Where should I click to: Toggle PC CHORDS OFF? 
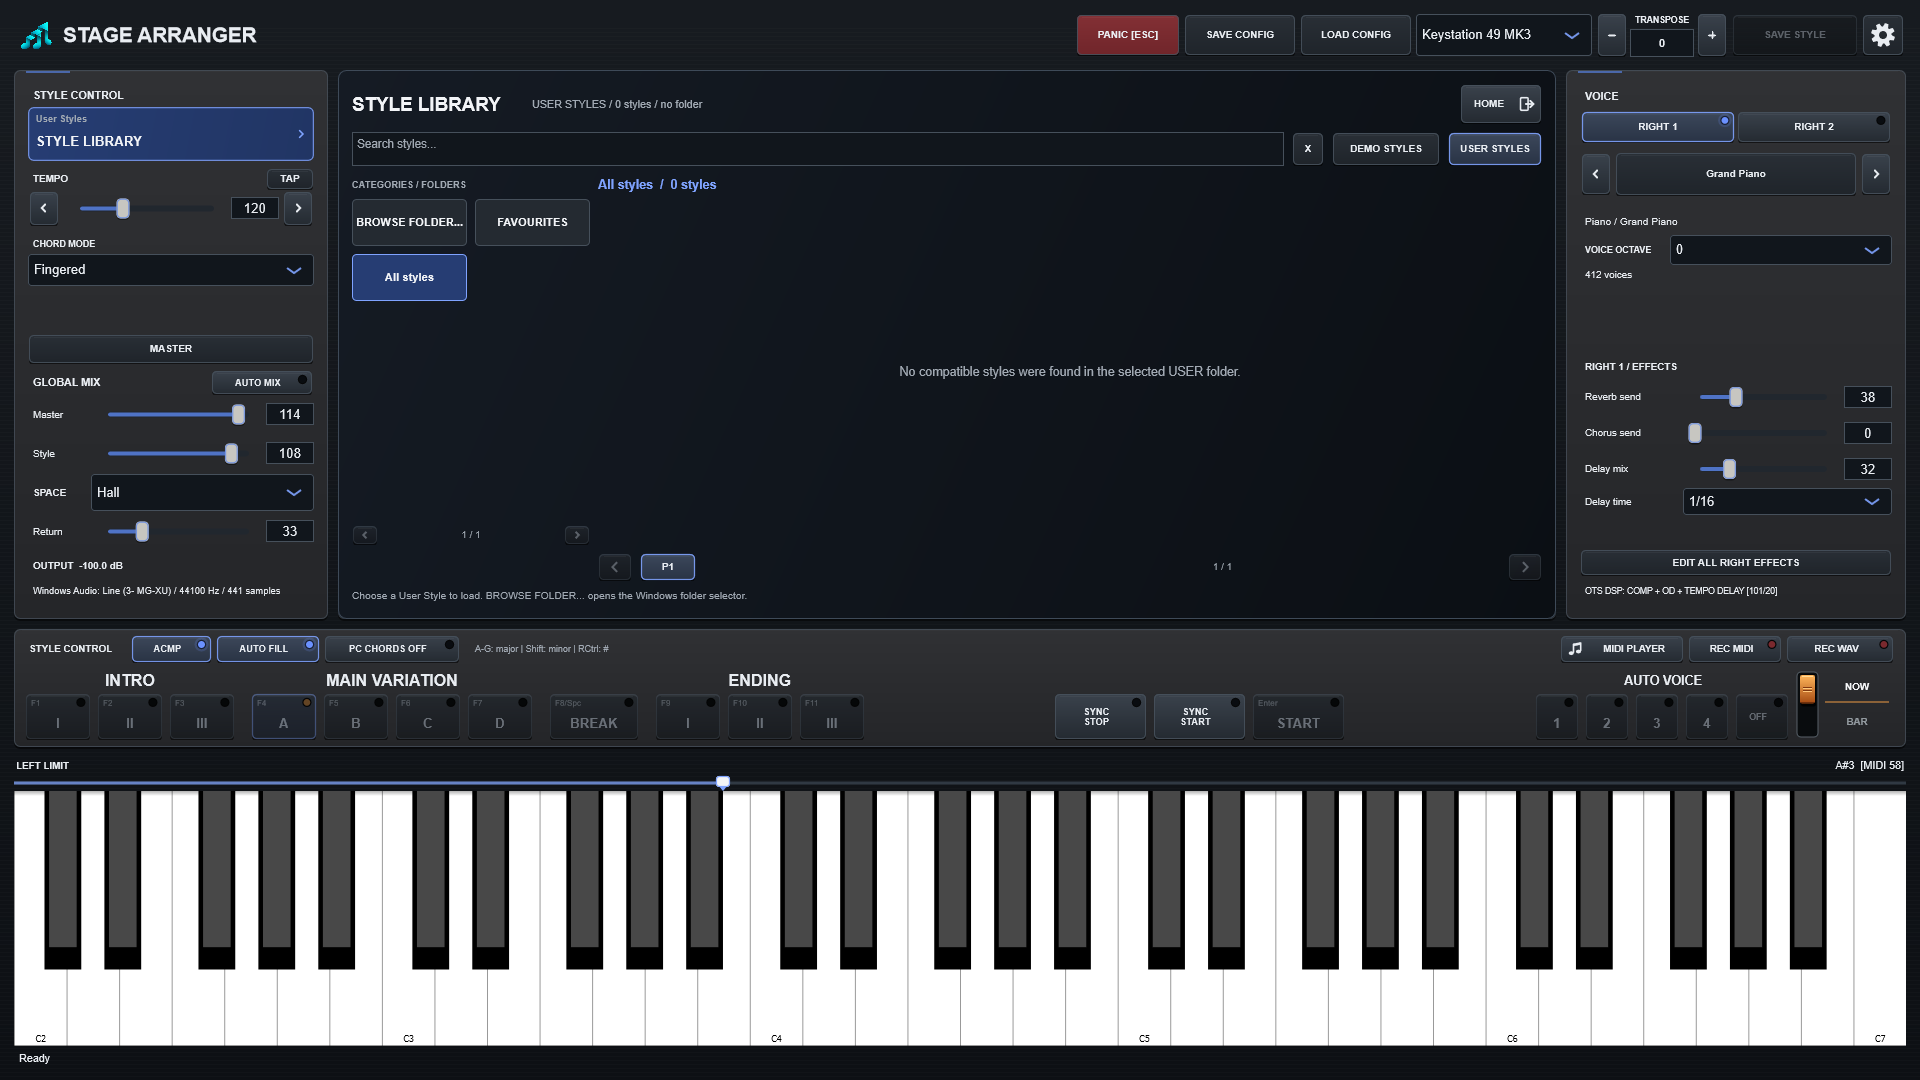click(x=392, y=649)
